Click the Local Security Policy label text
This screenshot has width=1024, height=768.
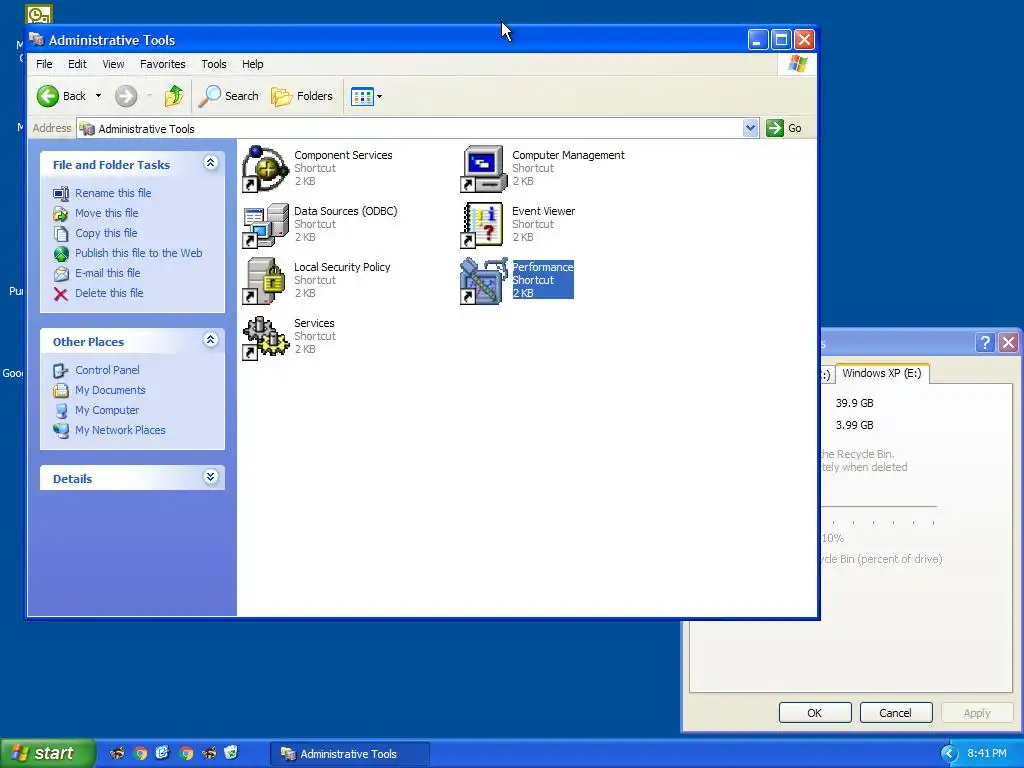pos(342,267)
